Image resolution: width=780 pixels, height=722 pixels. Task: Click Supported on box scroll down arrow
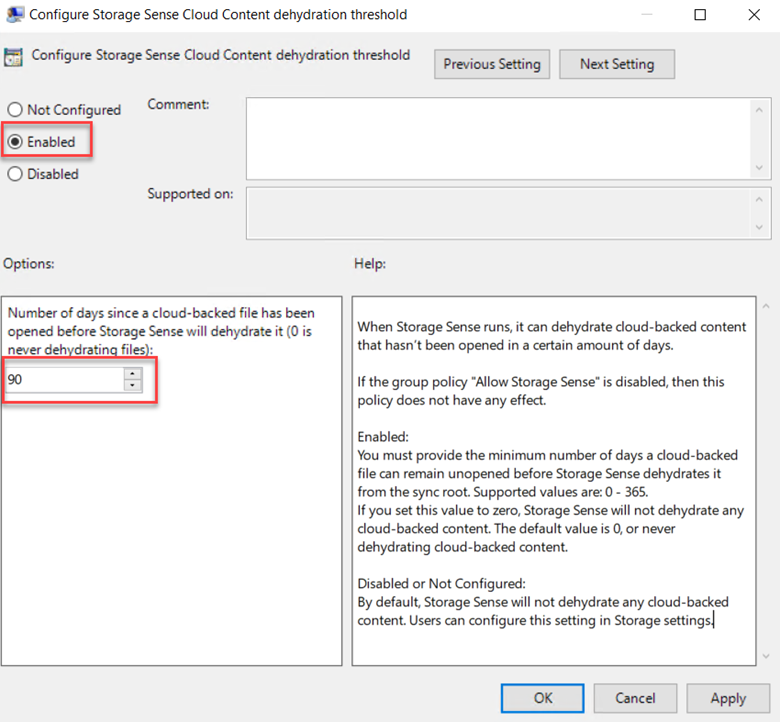[759, 227]
